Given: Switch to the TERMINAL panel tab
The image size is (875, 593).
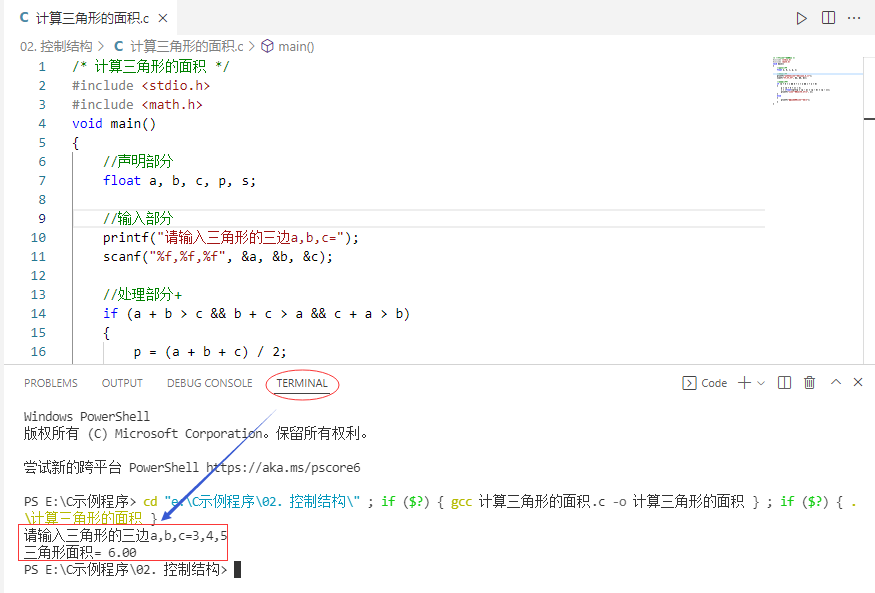Looking at the screenshot, I should [x=302, y=383].
